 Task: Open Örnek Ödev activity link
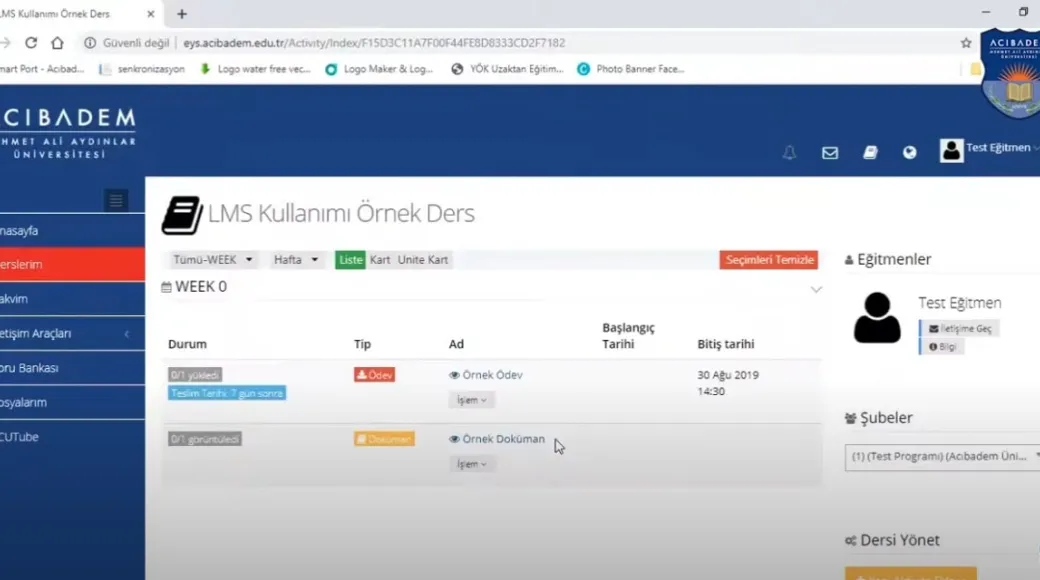pyautogui.click(x=492, y=375)
